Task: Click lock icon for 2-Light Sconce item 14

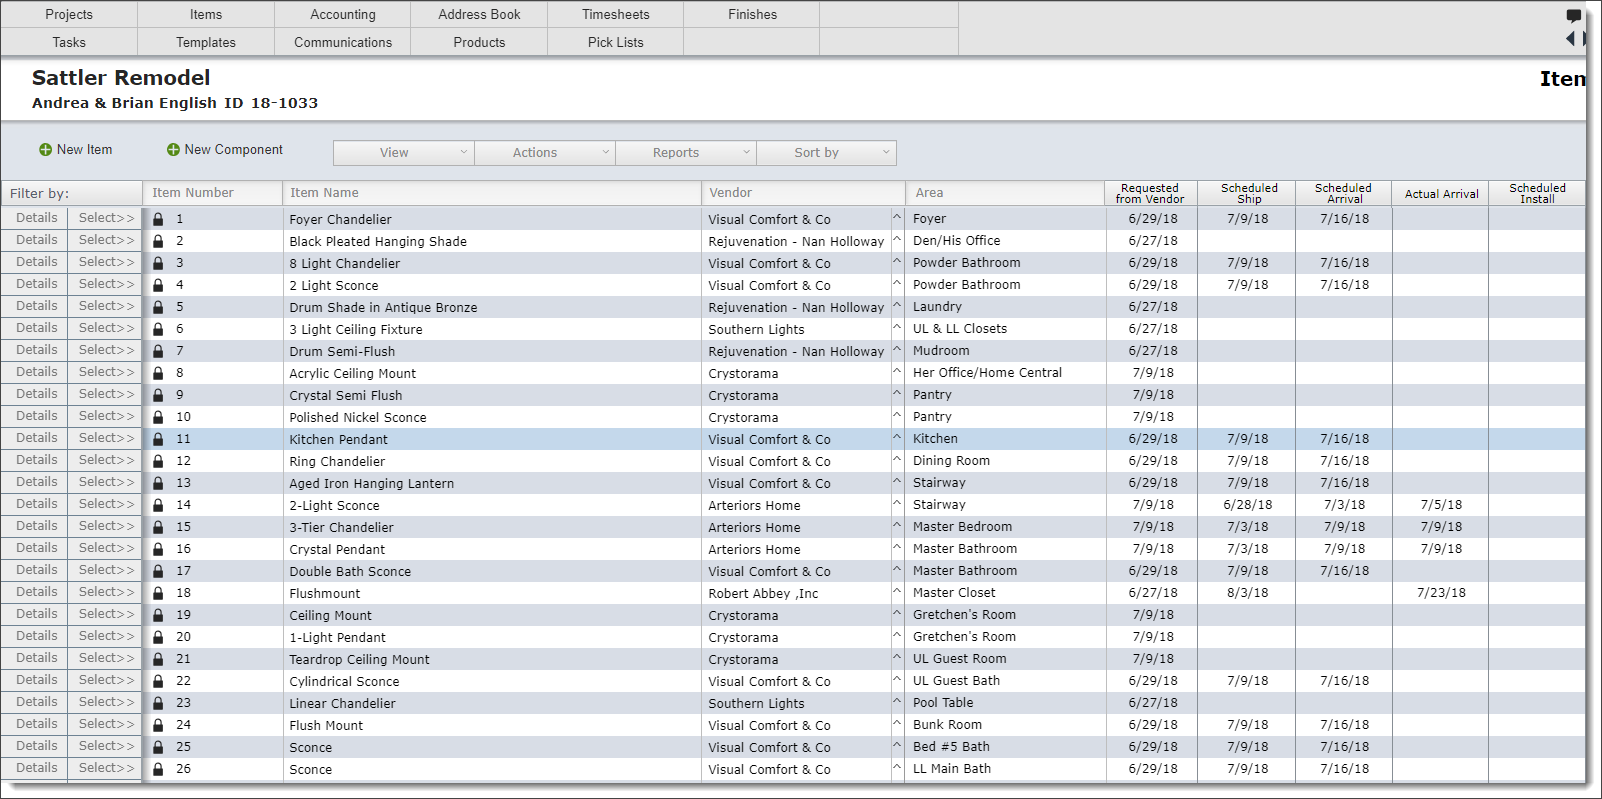Action: tap(158, 505)
